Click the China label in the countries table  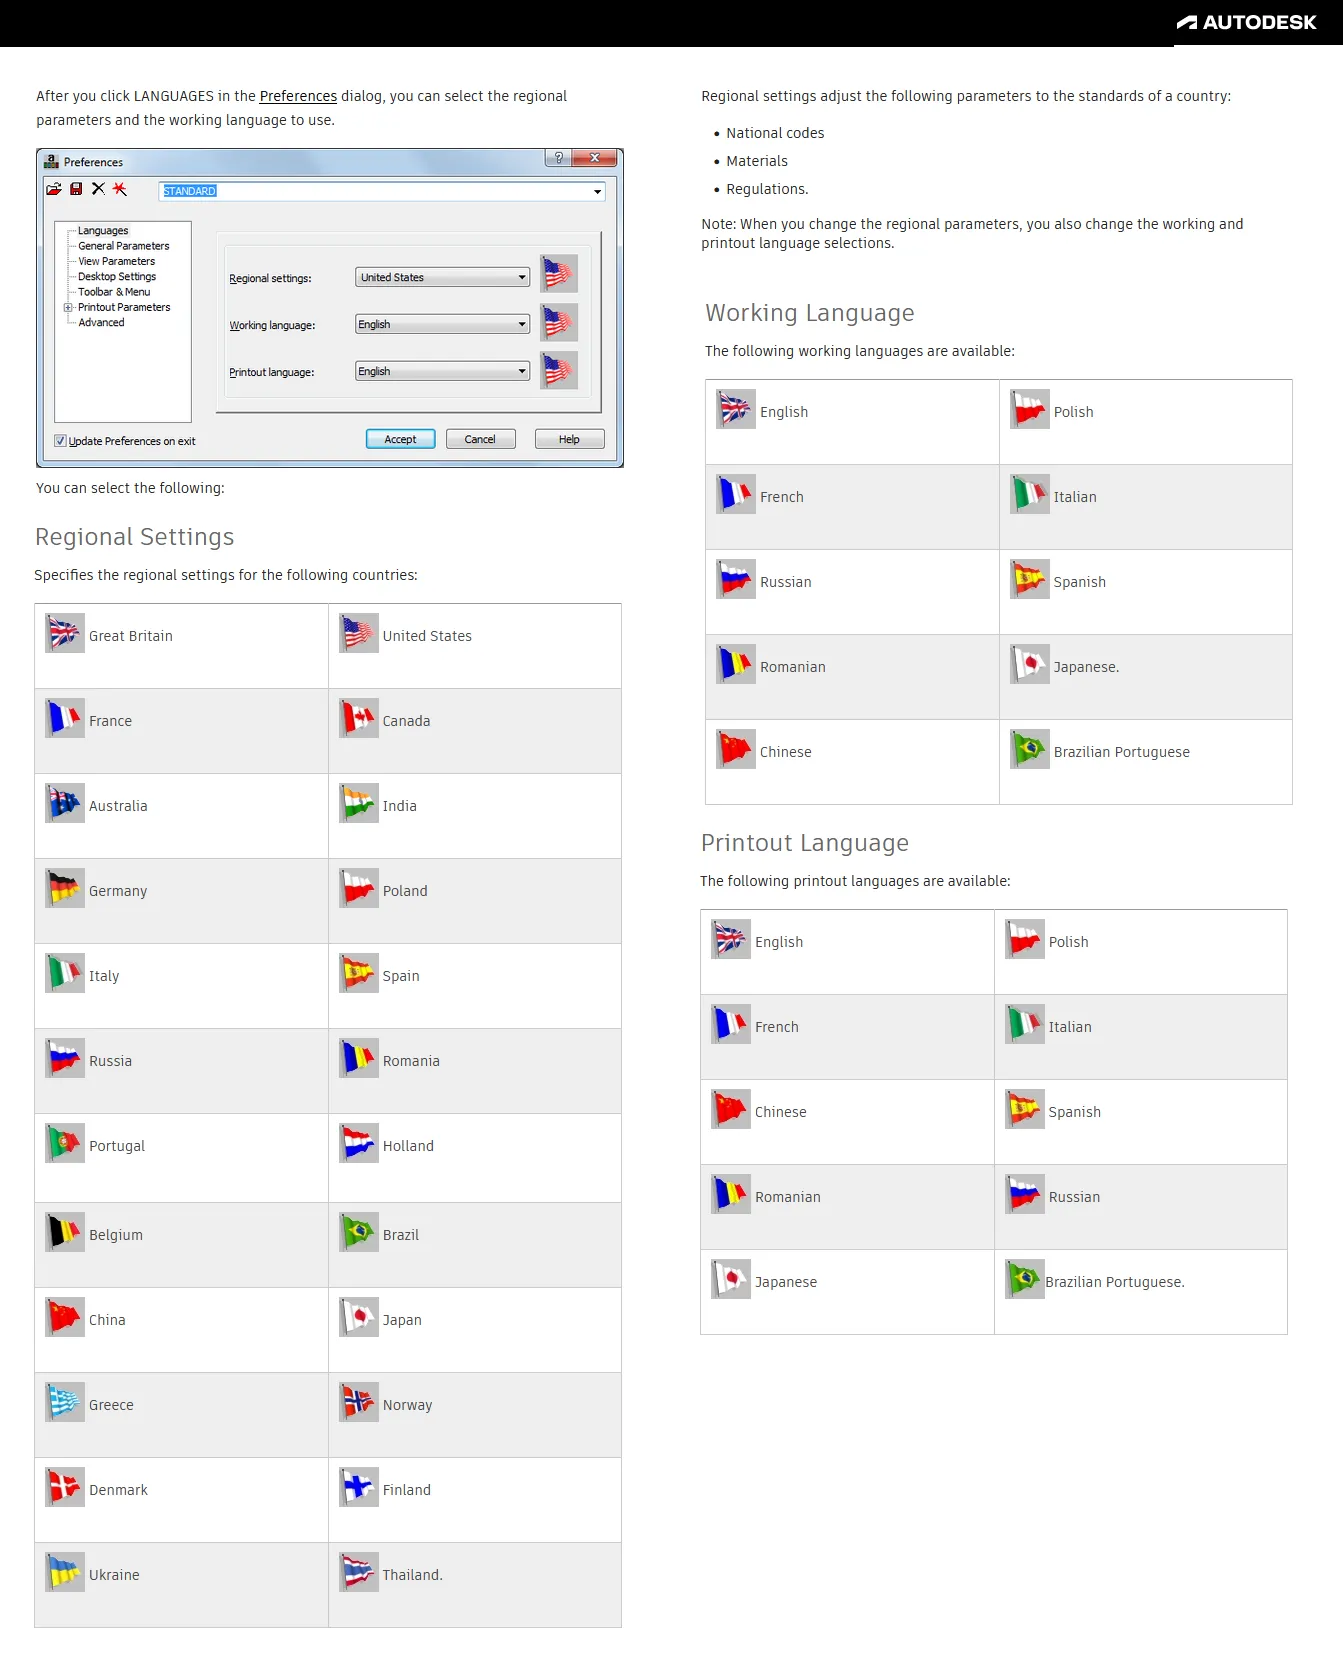[107, 1320]
